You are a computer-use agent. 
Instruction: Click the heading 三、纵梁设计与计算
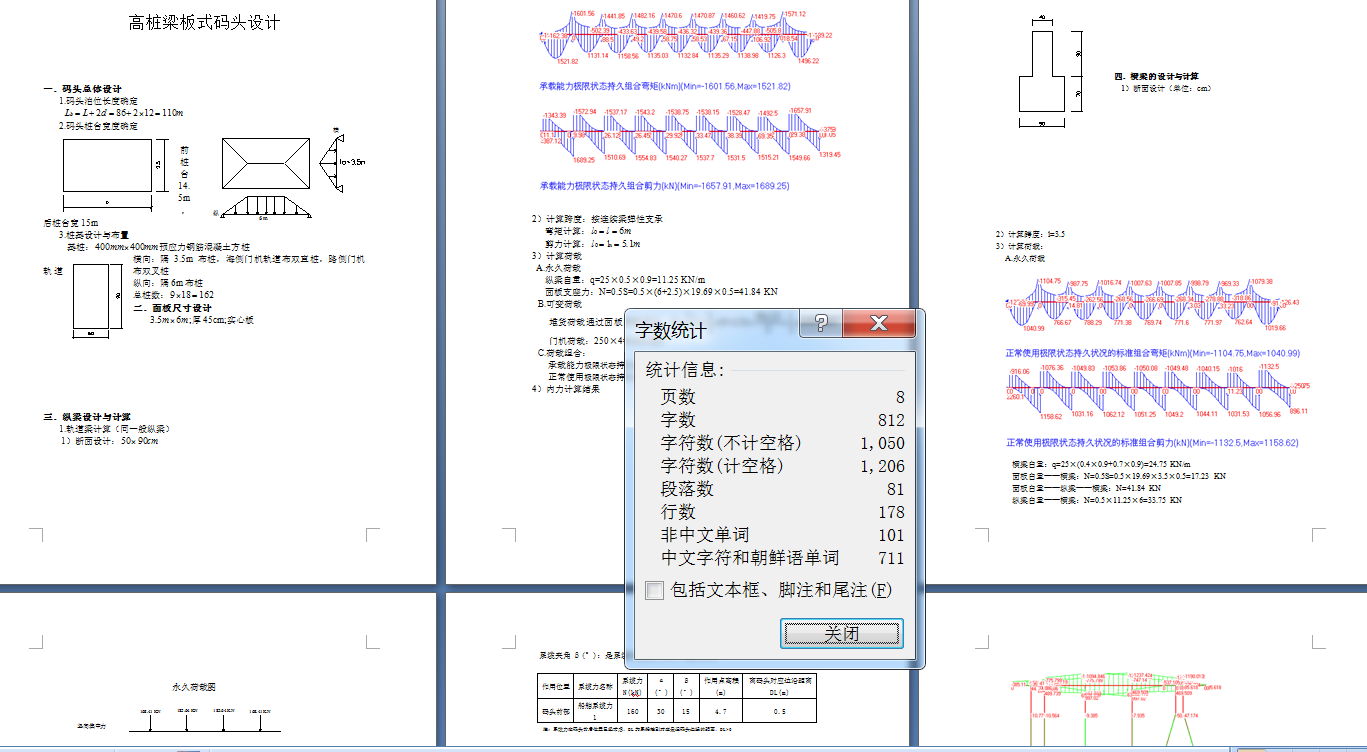pos(87,417)
